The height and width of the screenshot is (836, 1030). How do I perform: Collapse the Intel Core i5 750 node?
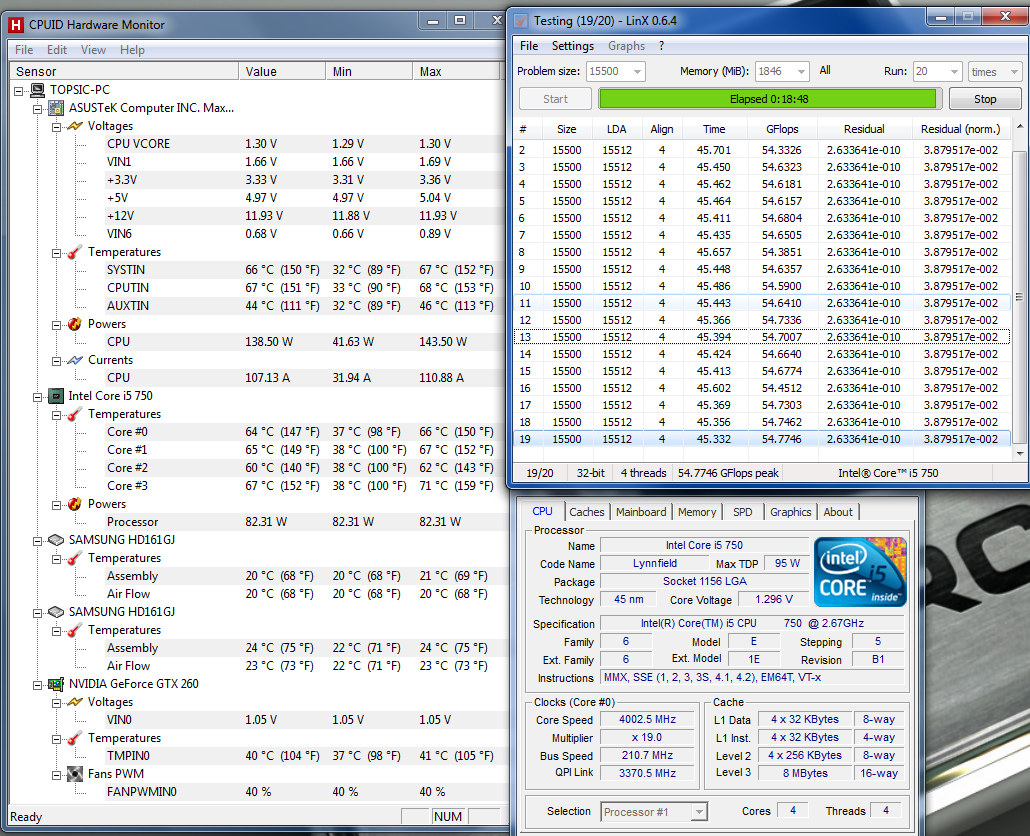[x=38, y=397]
